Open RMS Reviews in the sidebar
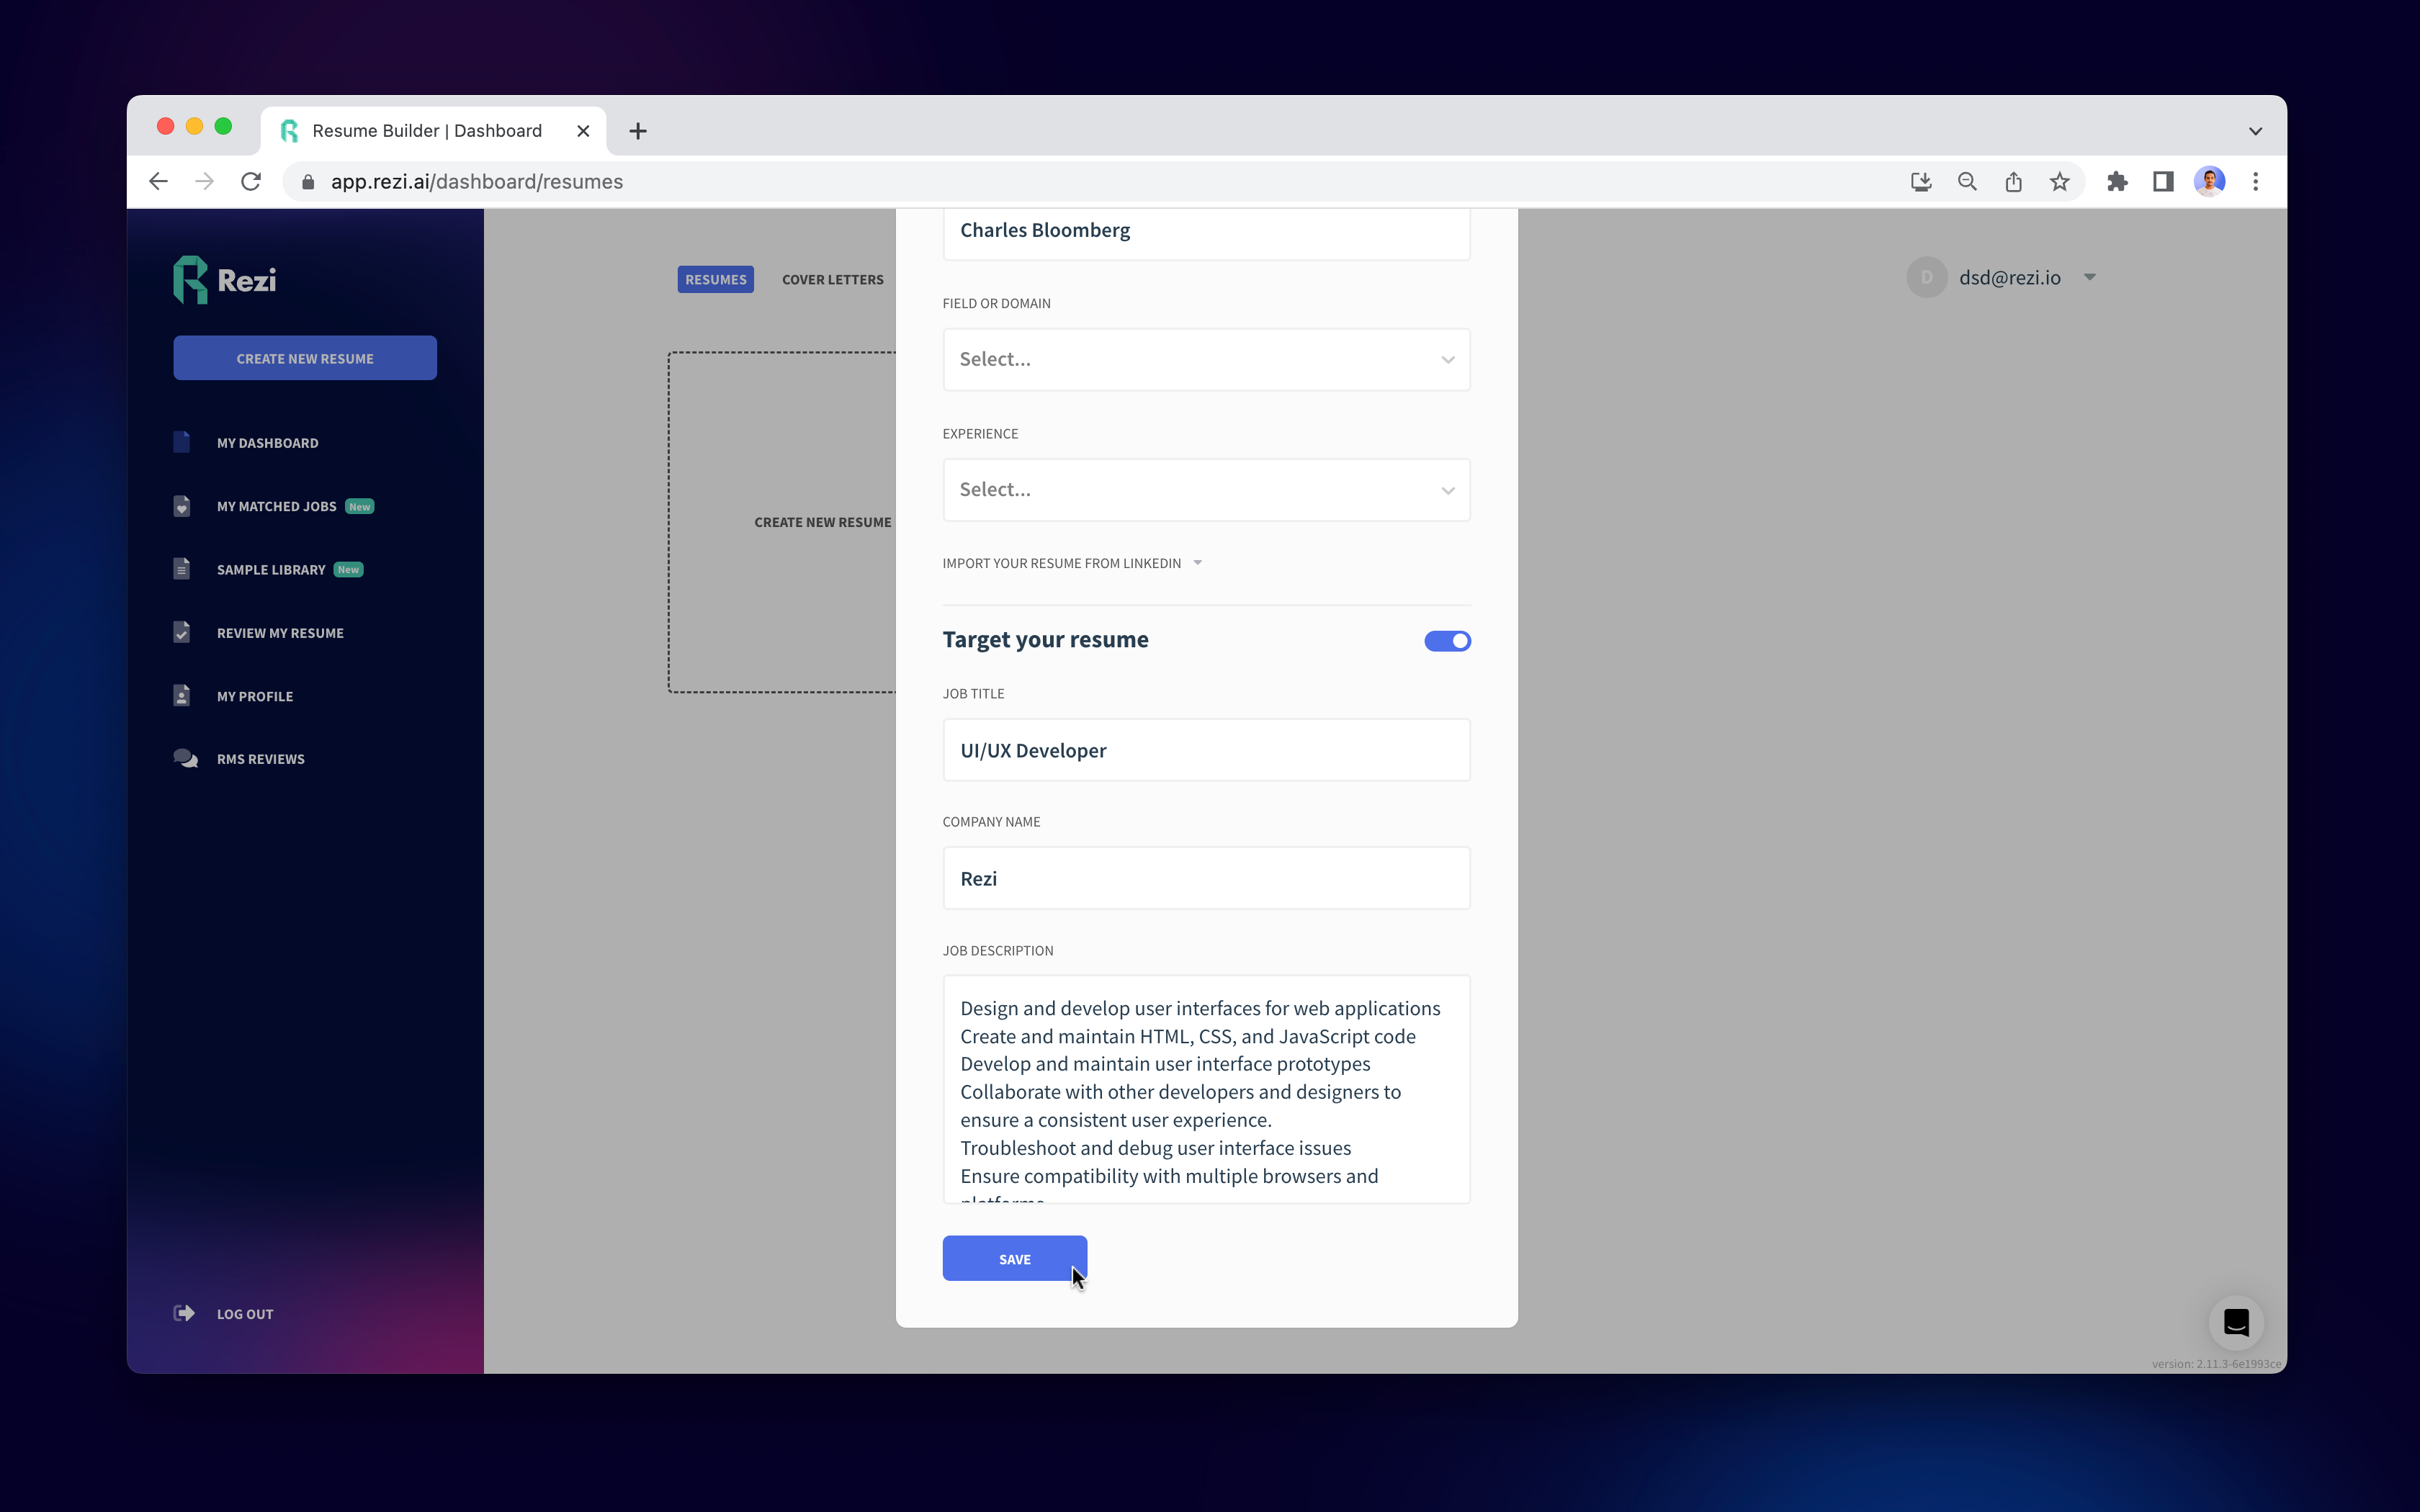 click(x=260, y=759)
